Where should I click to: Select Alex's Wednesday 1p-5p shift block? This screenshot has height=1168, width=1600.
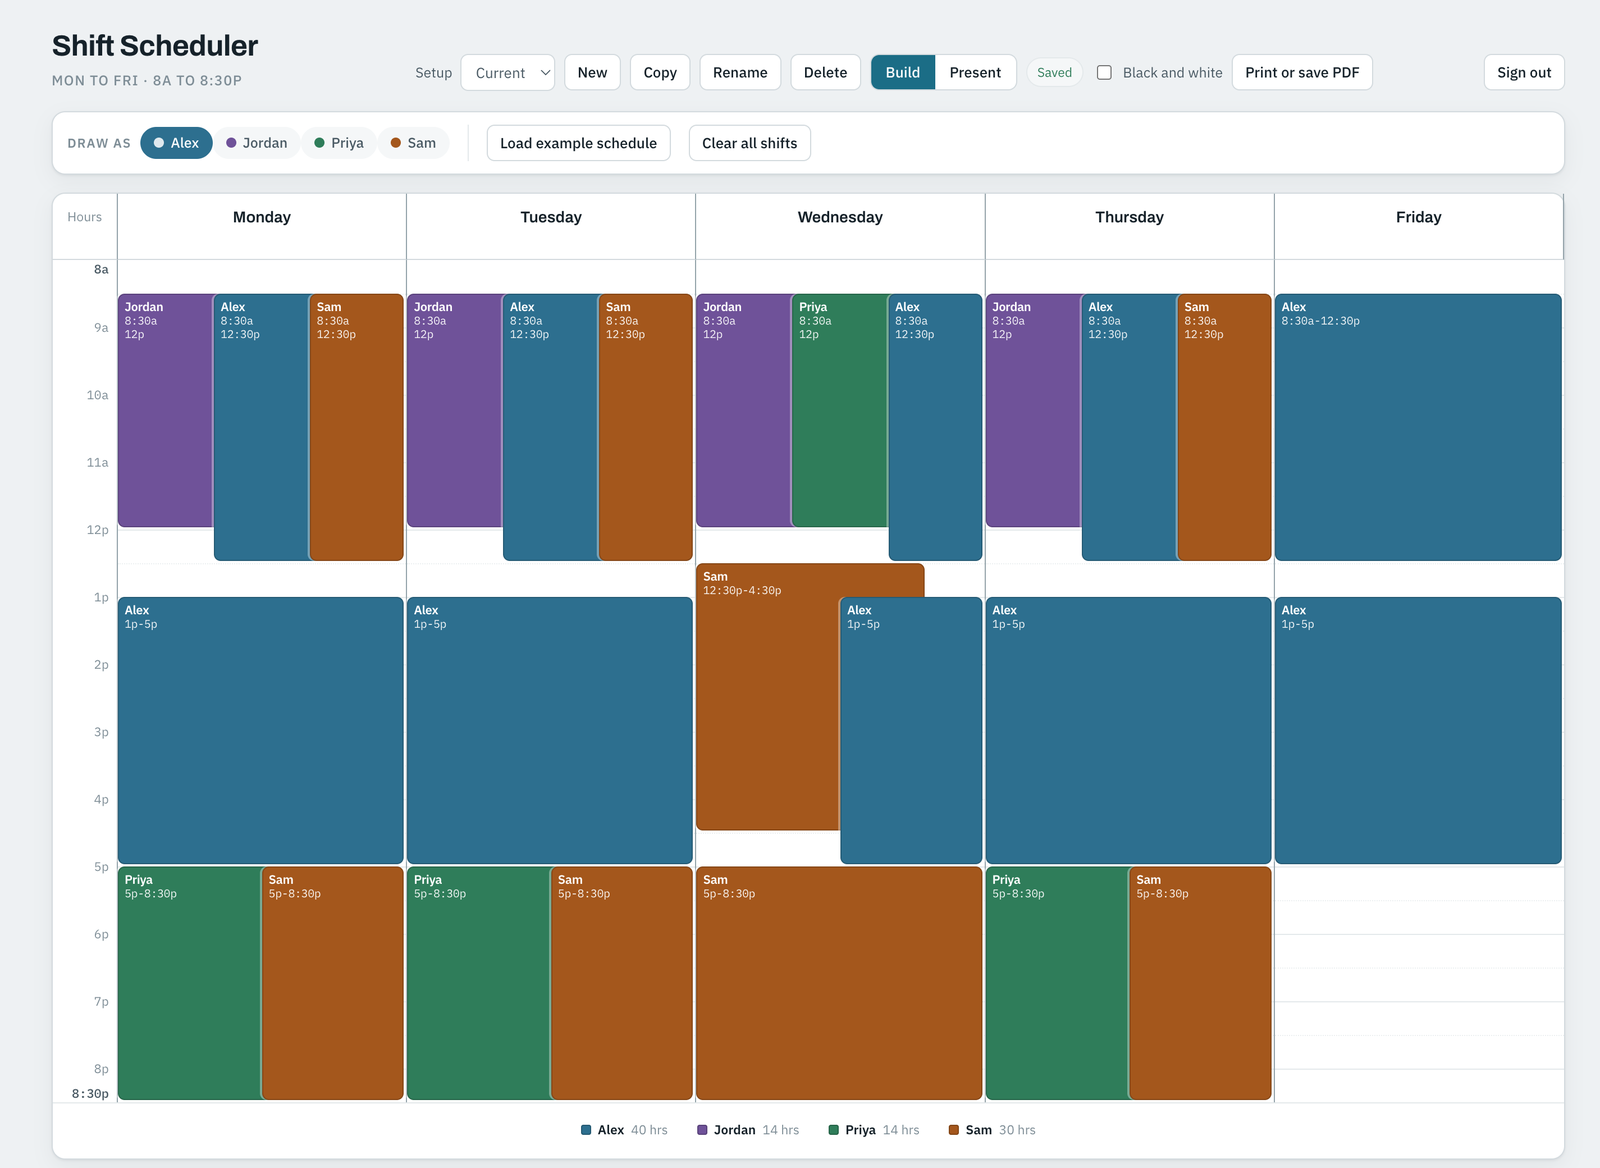[x=911, y=730]
